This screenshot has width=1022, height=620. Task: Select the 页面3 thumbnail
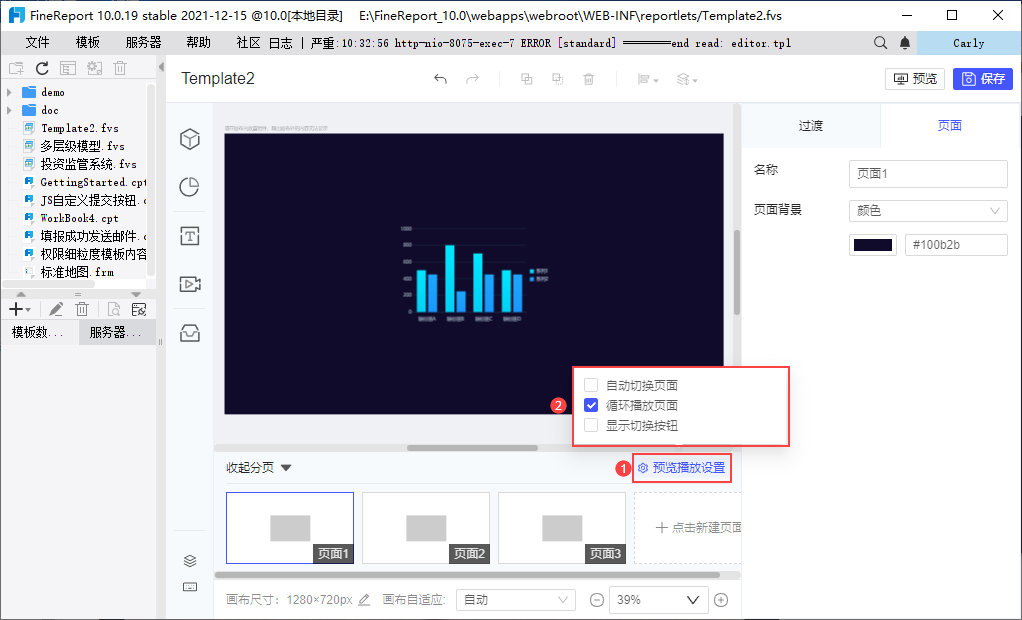coord(562,527)
